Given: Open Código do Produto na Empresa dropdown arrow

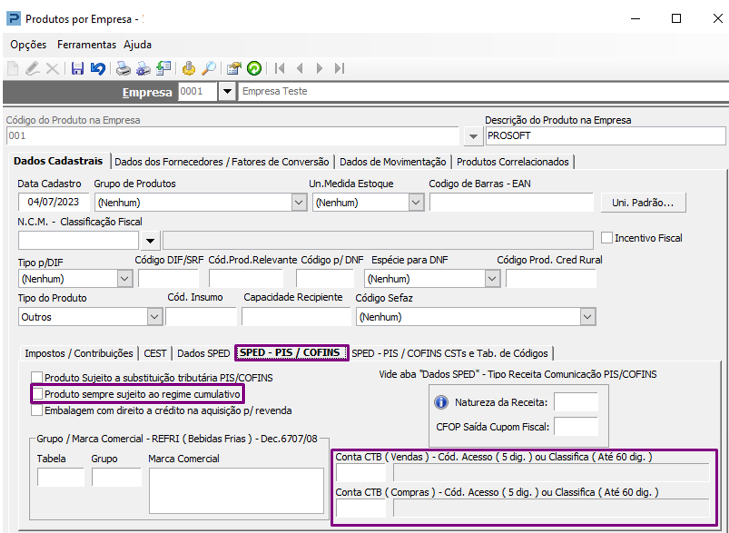Looking at the screenshot, I should click(473, 136).
